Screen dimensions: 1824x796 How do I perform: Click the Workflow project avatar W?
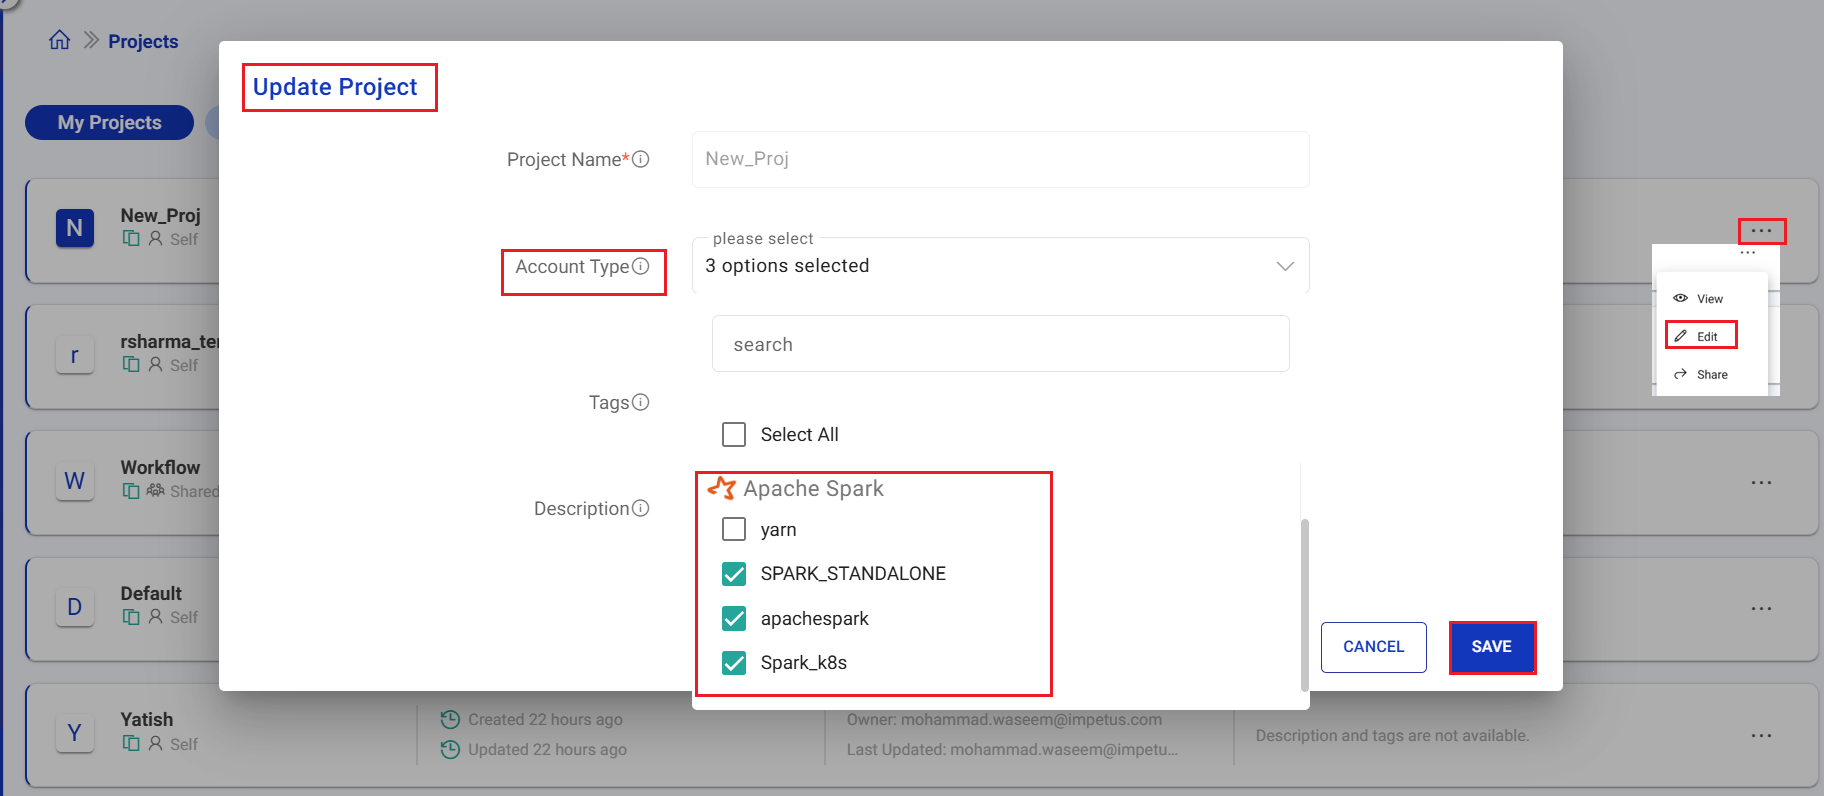(x=75, y=481)
